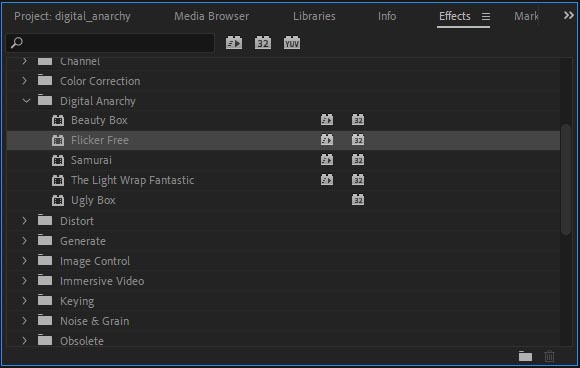Expand the Channel folder
This screenshot has width=580, height=368.
24,61
